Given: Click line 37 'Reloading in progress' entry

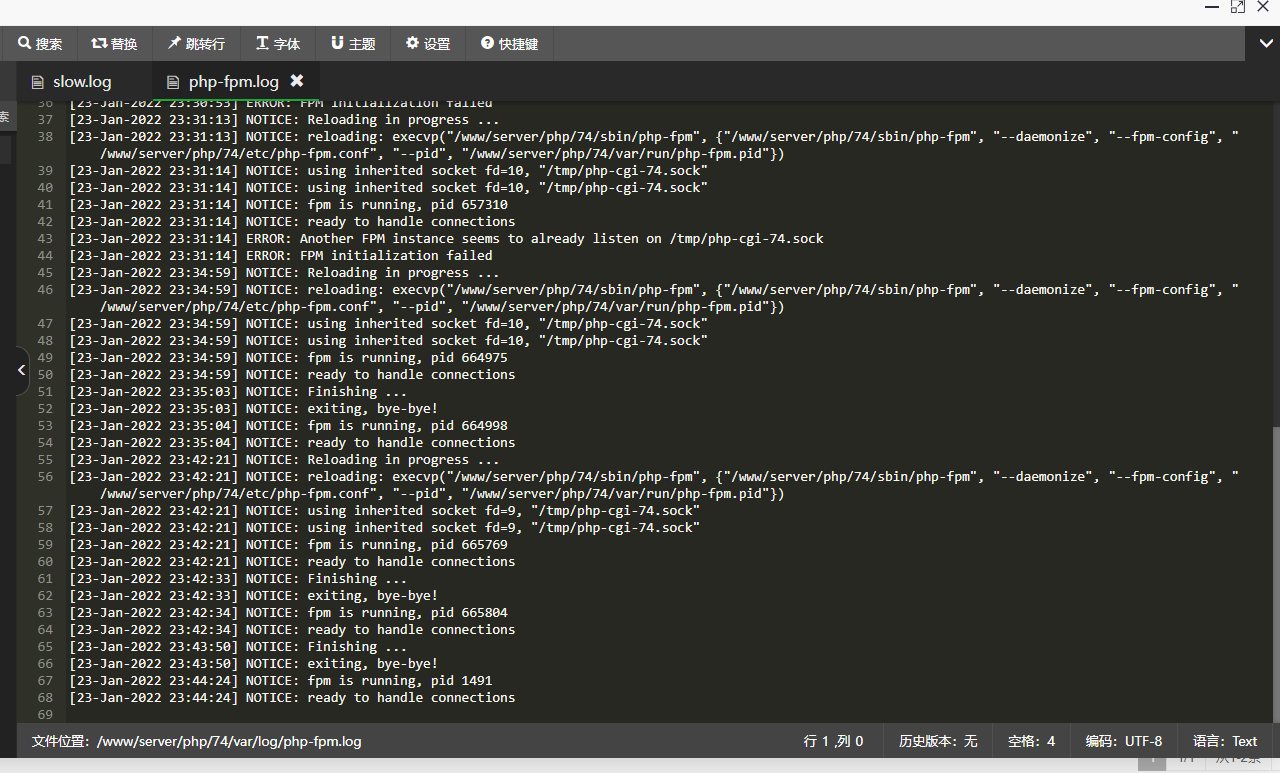Looking at the screenshot, I should pyautogui.click(x=284, y=119).
